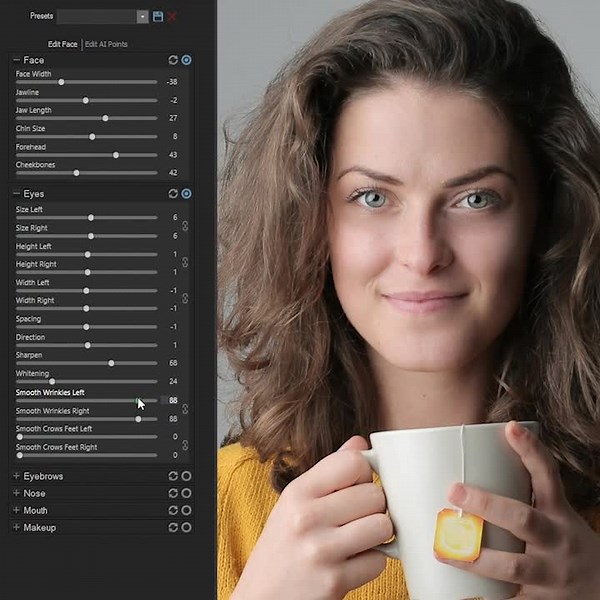Click the Jaw Length value 27
Viewport: 600px width, 600px height.
[173, 118]
